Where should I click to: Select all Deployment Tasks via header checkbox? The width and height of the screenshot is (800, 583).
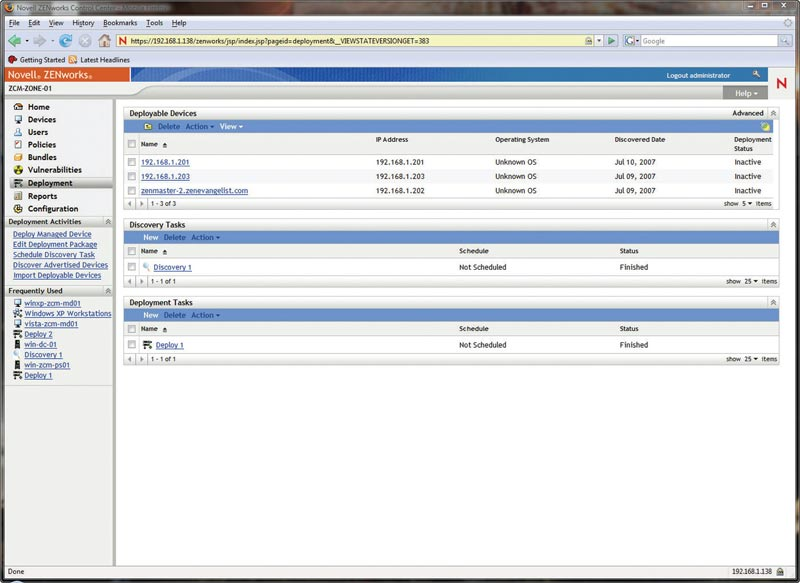(x=132, y=329)
